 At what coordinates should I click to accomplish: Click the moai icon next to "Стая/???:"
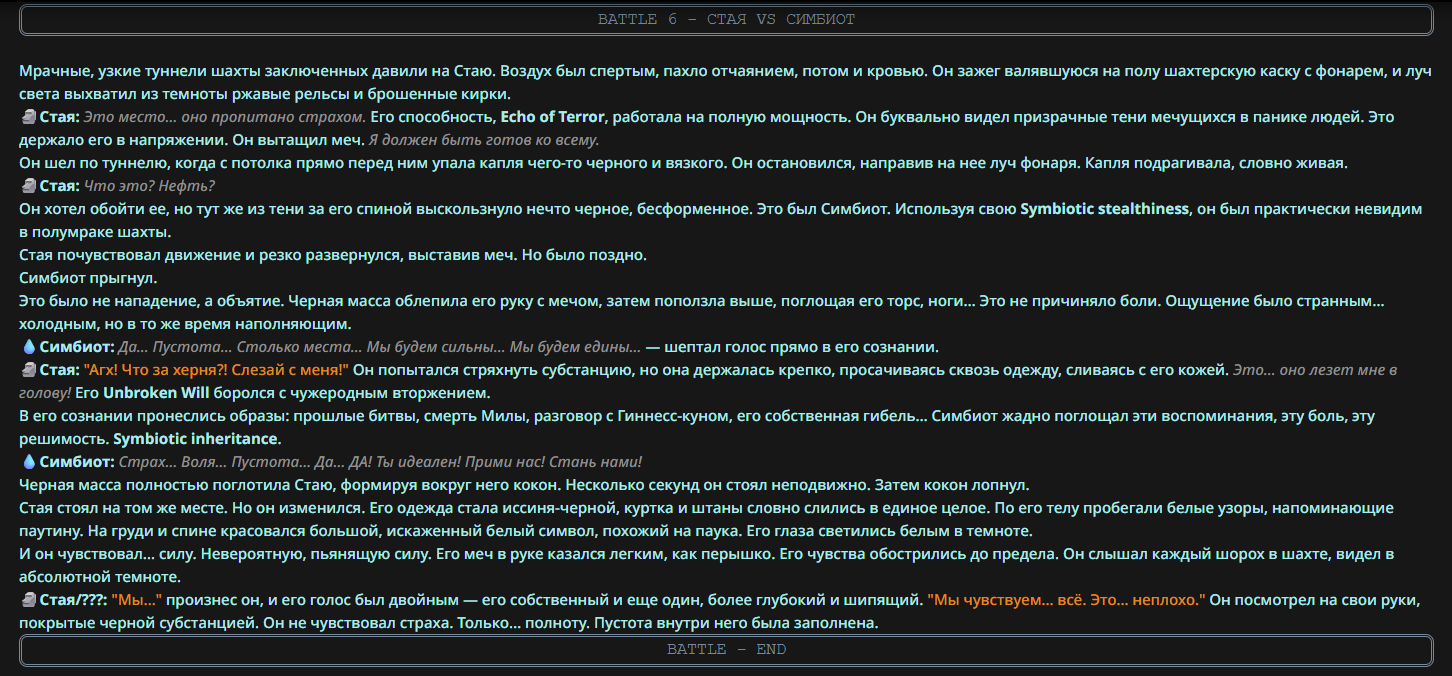(28, 601)
